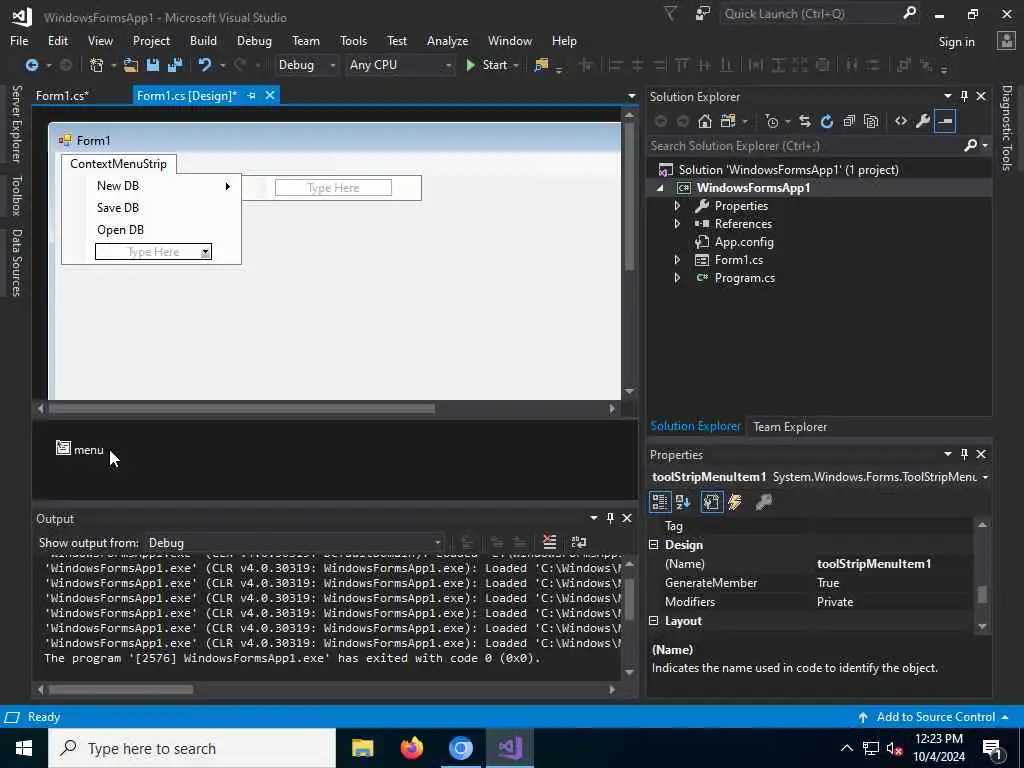Click the Pending Changes Filter clock icon

click(772, 121)
